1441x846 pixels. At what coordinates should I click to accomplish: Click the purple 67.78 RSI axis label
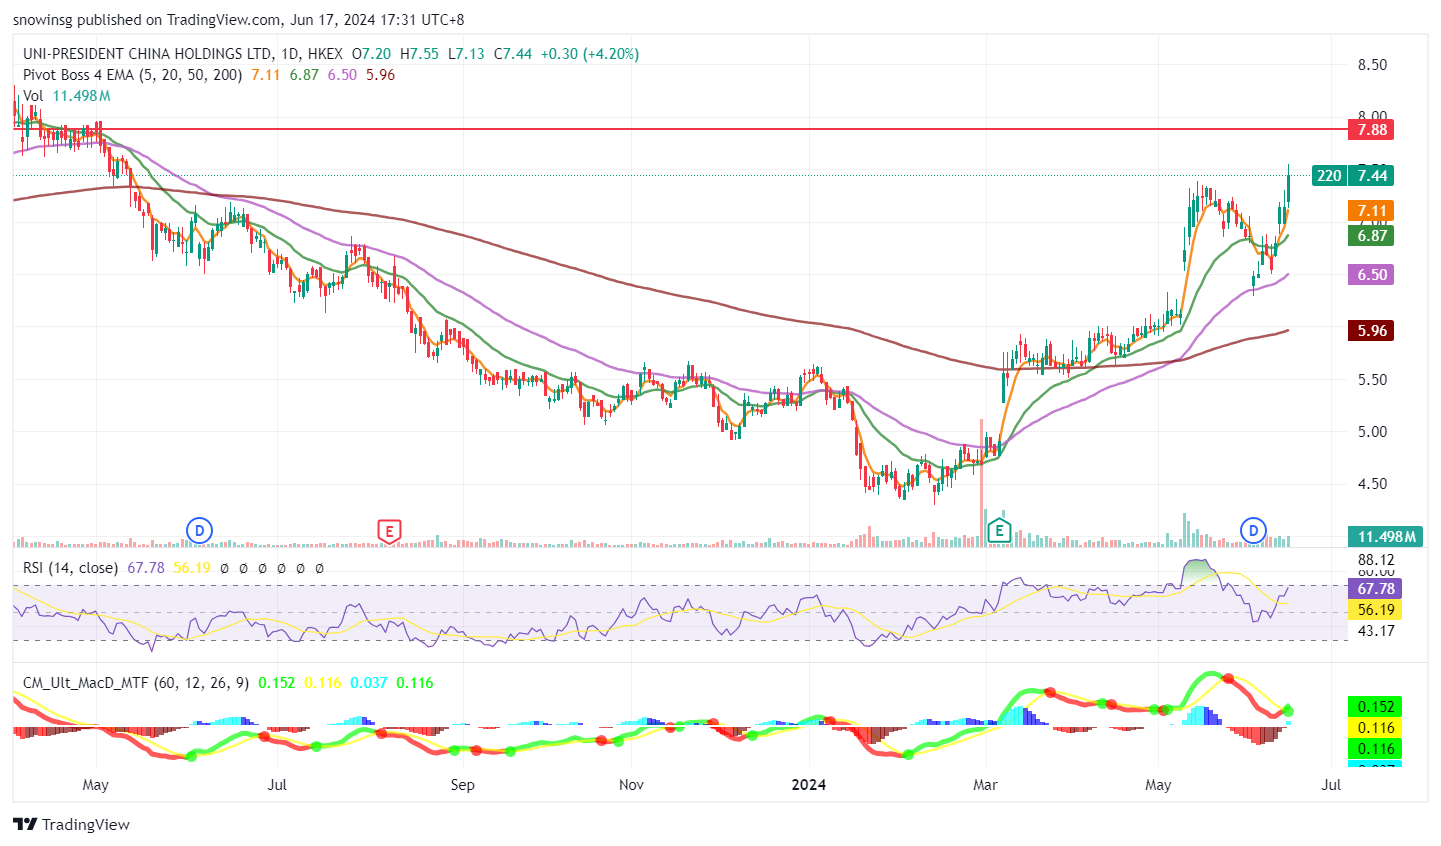pyautogui.click(x=1375, y=588)
